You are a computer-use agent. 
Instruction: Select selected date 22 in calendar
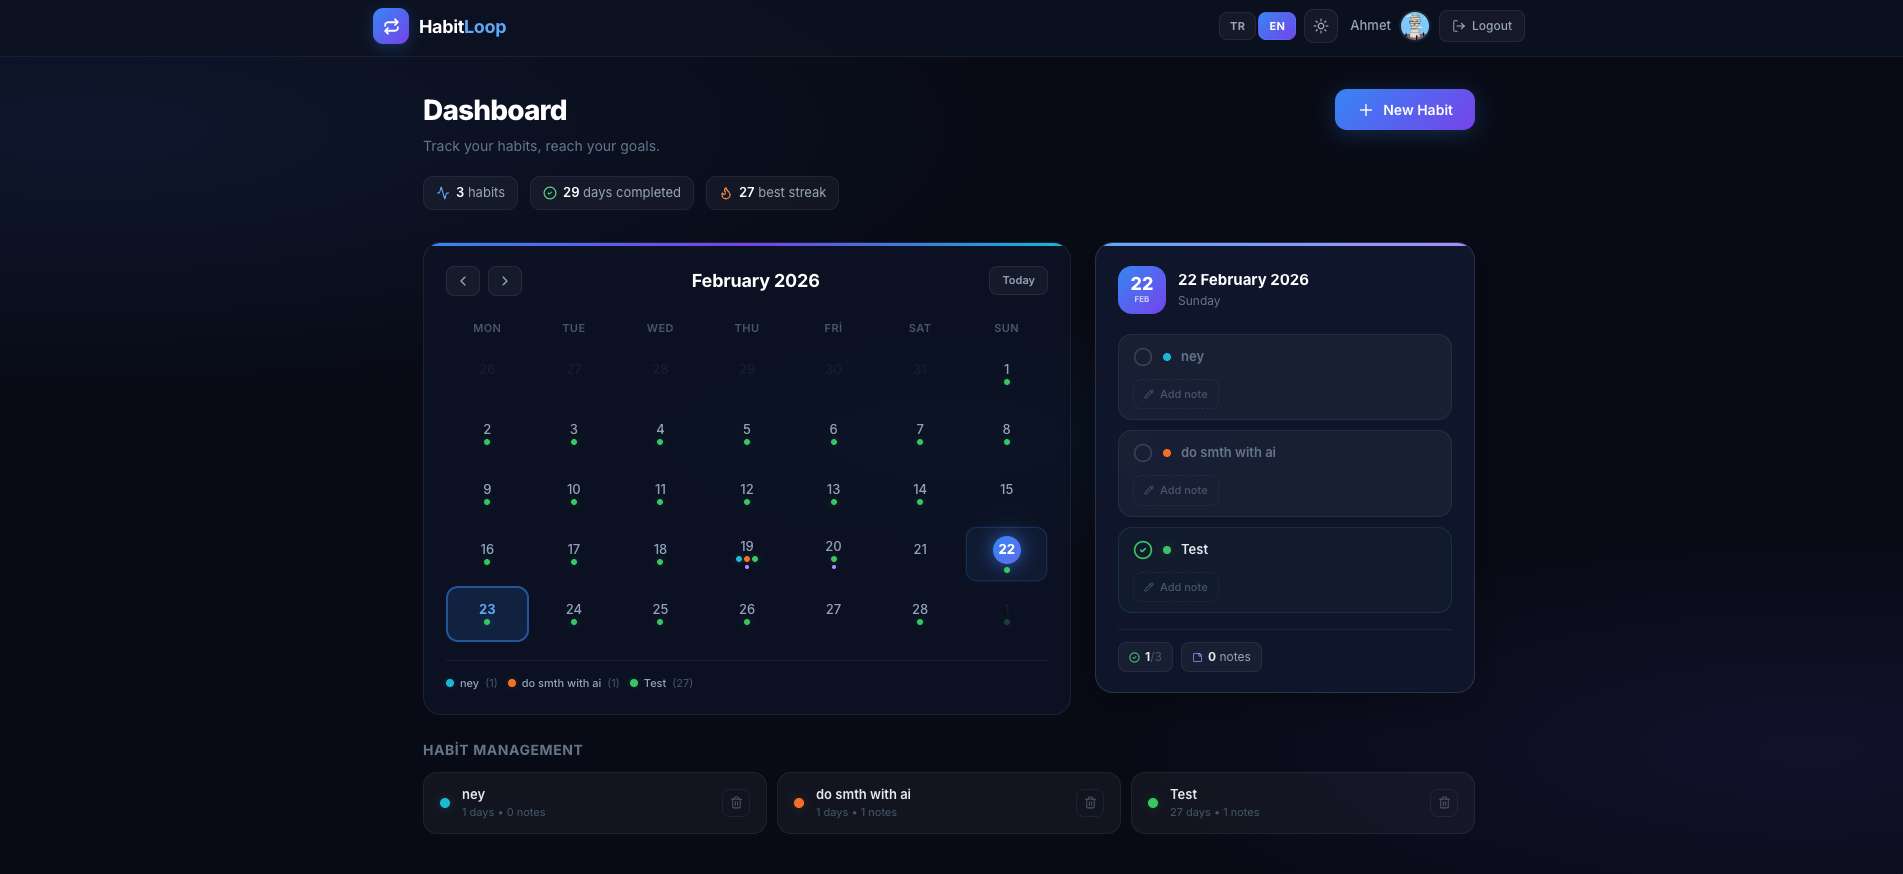tap(1007, 554)
